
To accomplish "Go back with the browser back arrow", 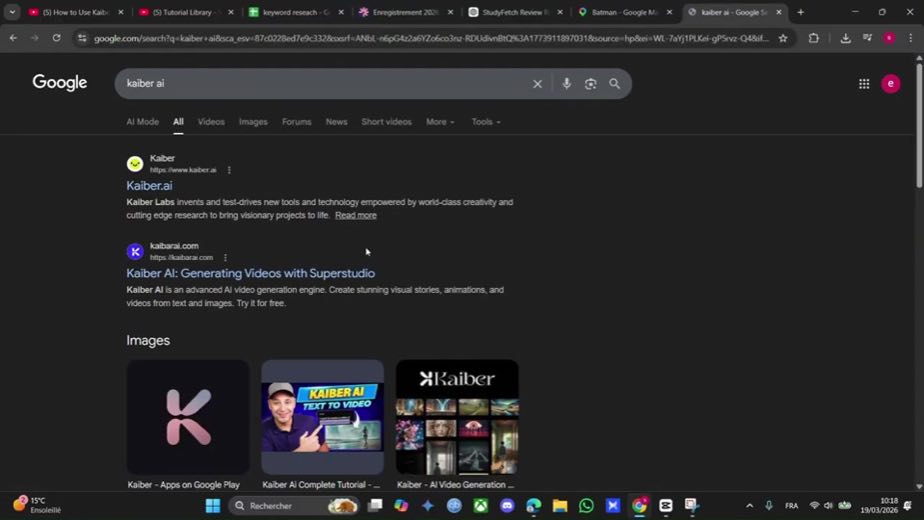I will pos(13,38).
